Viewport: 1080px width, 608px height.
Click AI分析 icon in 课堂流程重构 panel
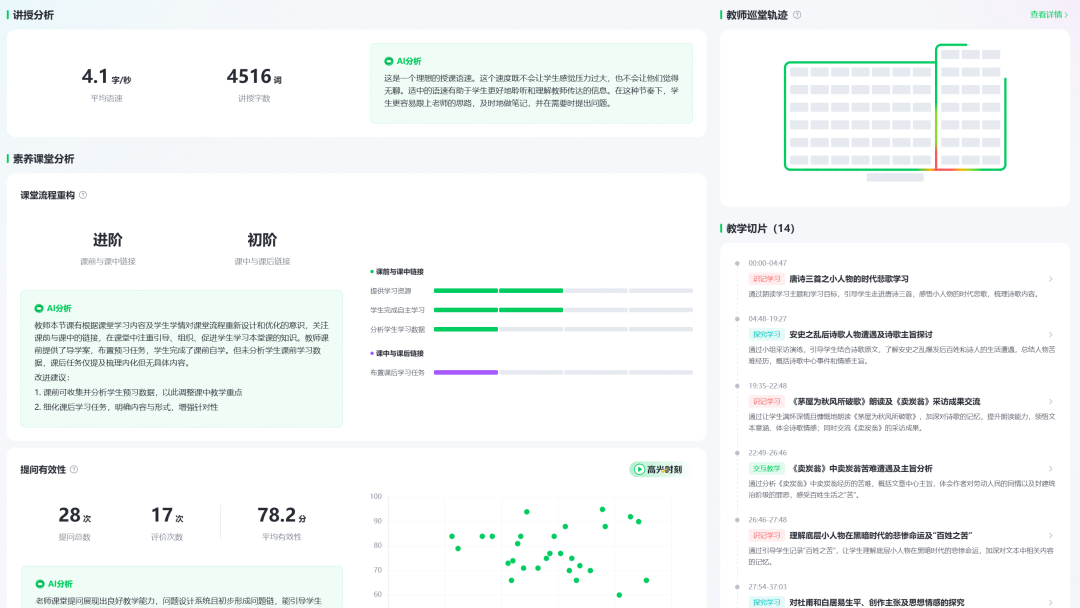[39, 308]
